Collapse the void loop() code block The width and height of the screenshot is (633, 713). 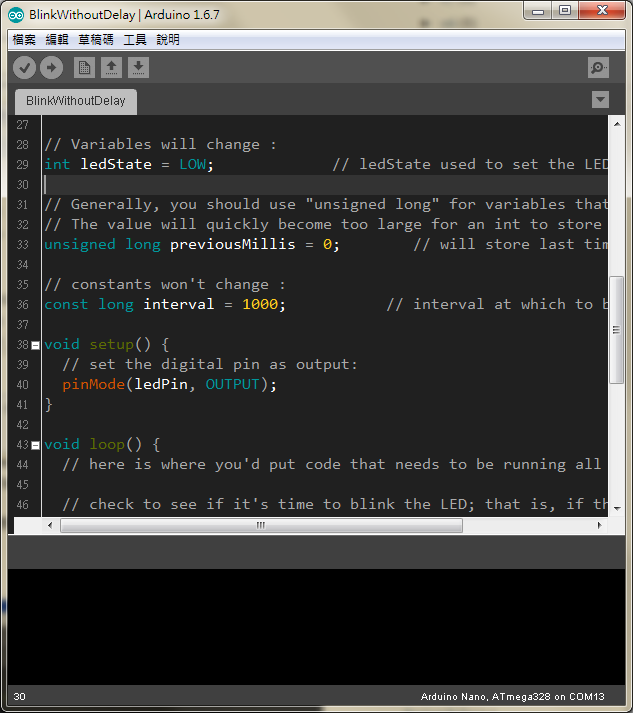click(x=35, y=446)
